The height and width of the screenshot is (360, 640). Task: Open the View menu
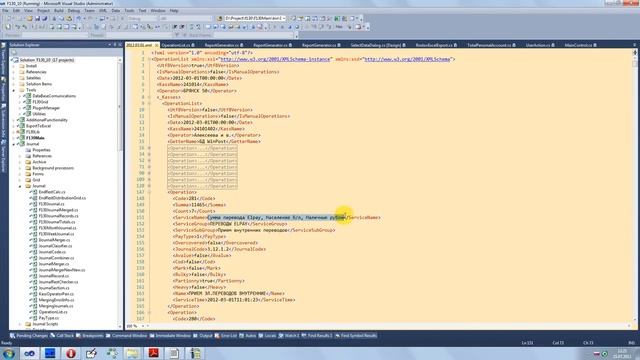point(28,11)
